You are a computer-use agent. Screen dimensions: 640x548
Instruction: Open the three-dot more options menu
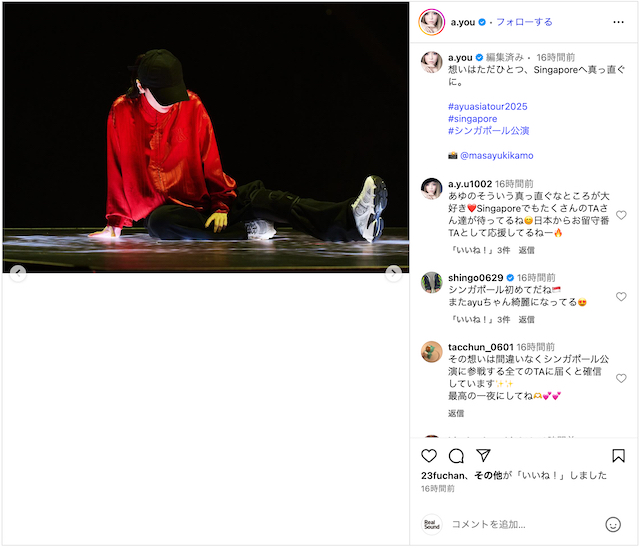(618, 22)
